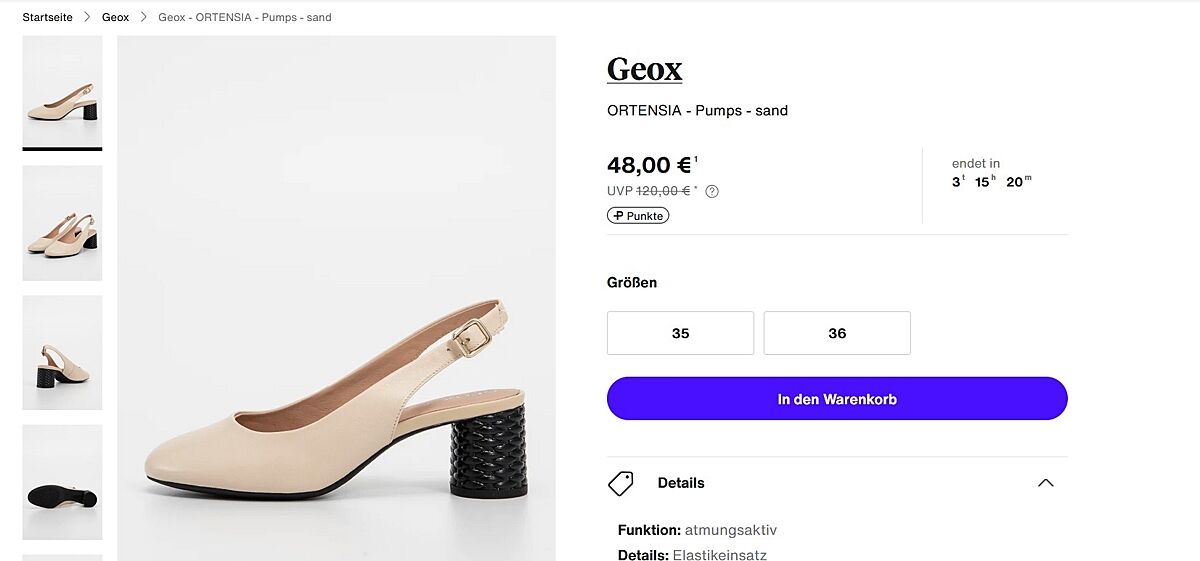Click the UVP price info question mark icon
1200x561 pixels.
coord(712,191)
